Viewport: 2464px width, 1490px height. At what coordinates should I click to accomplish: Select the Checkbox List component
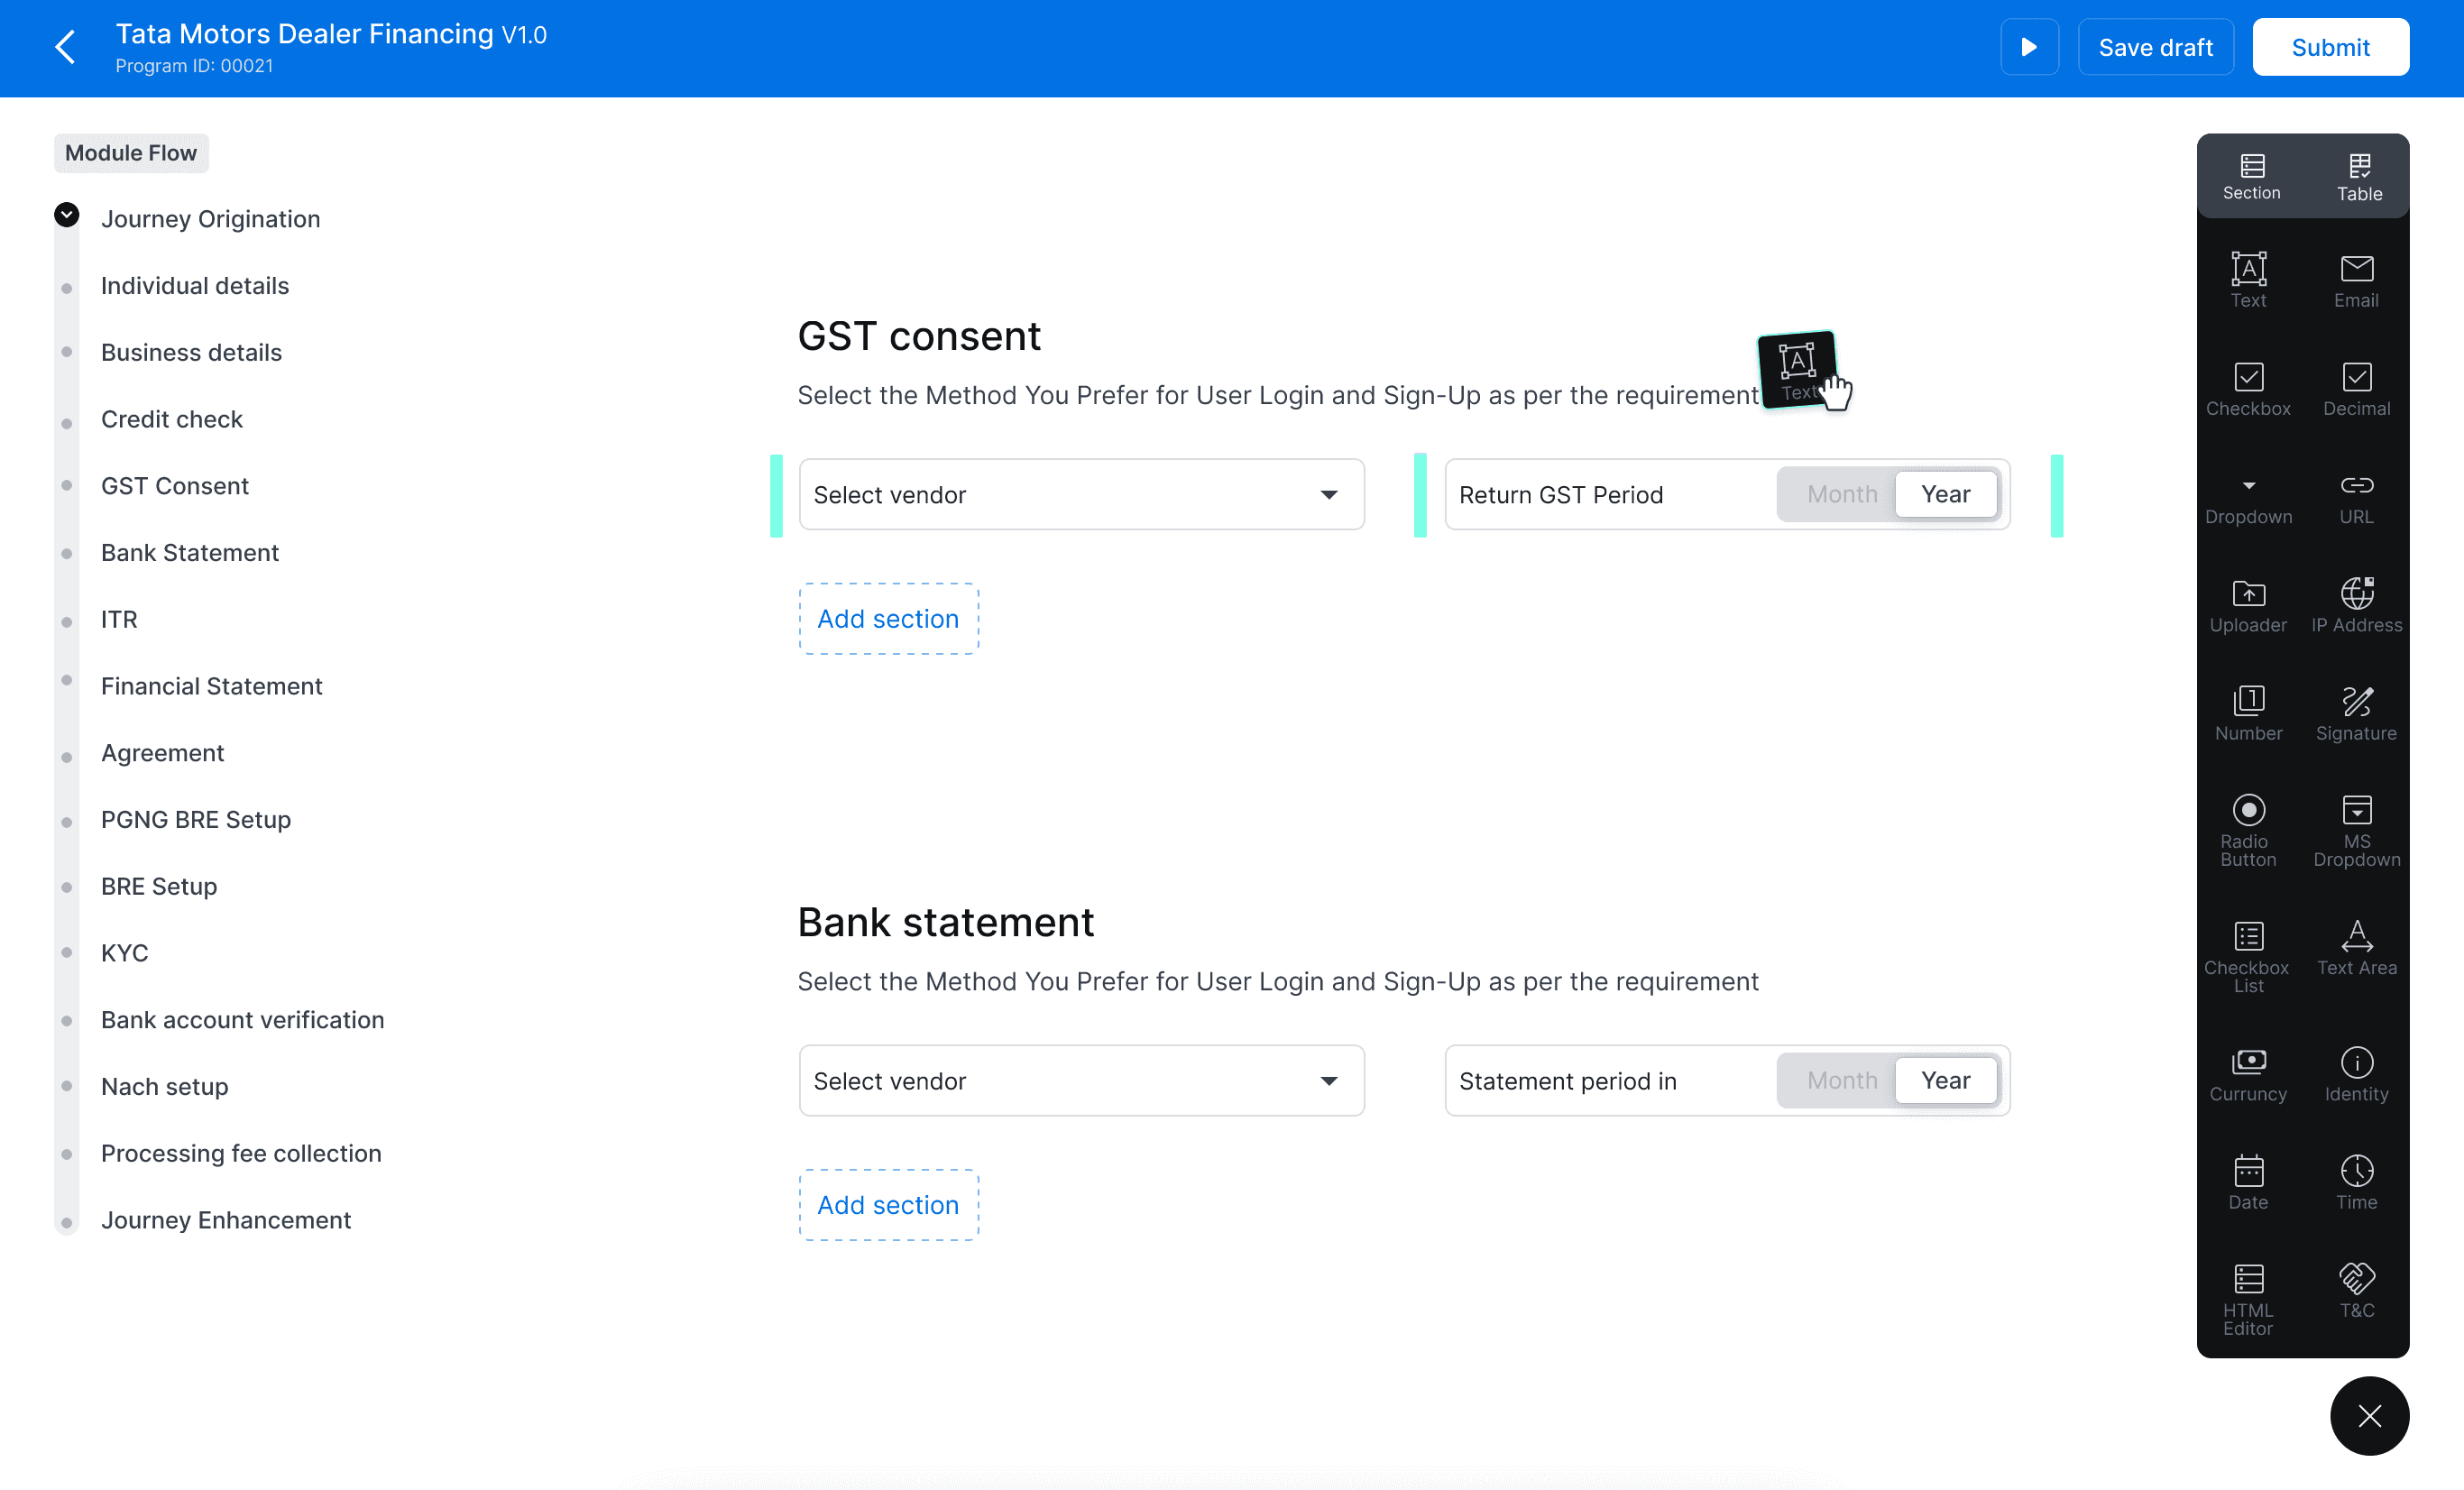point(2248,957)
